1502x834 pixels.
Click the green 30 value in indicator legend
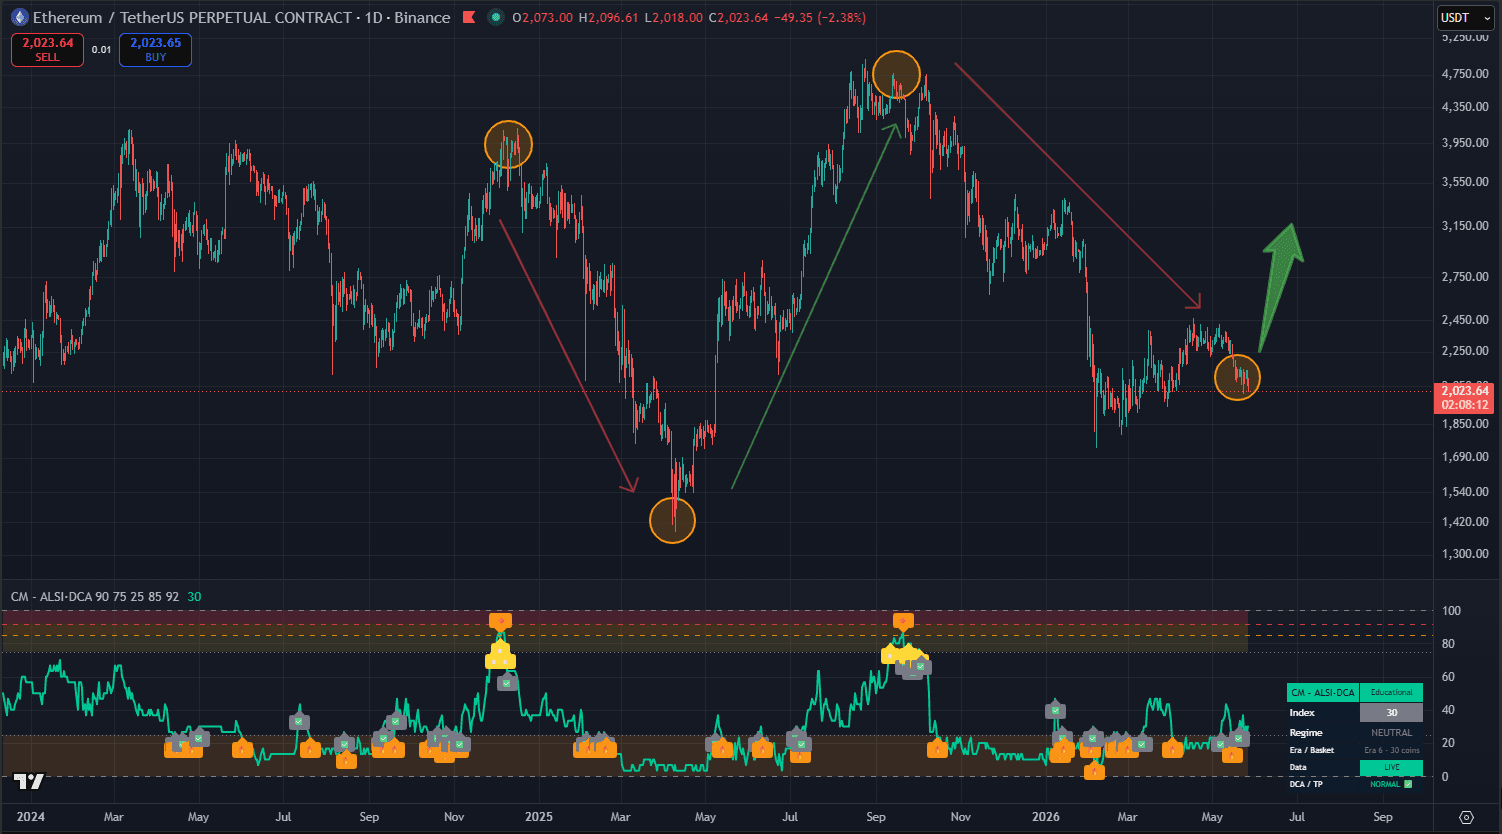(194, 597)
